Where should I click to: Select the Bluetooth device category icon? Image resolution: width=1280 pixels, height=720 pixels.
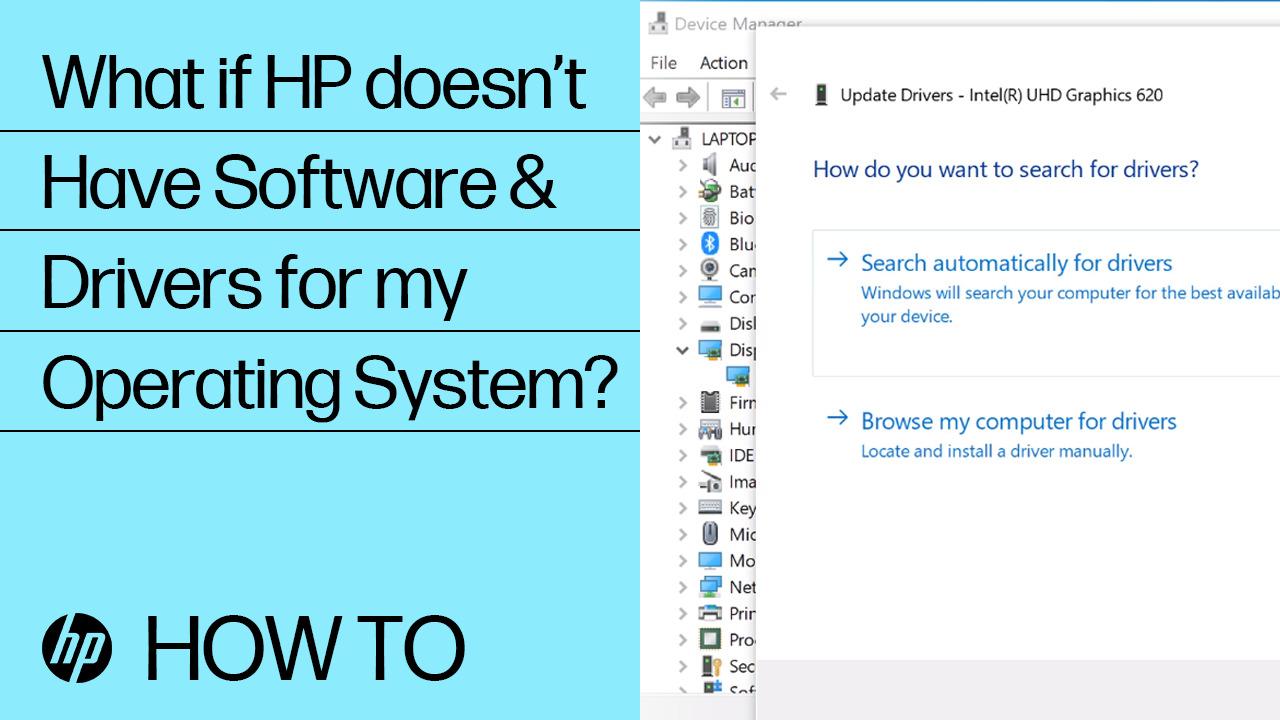pyautogui.click(x=710, y=244)
